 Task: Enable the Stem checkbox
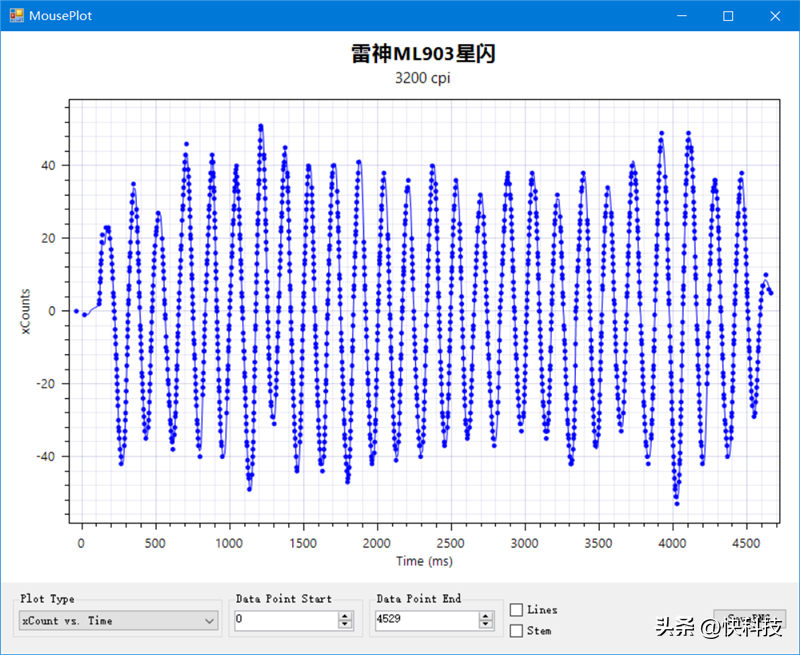(516, 631)
